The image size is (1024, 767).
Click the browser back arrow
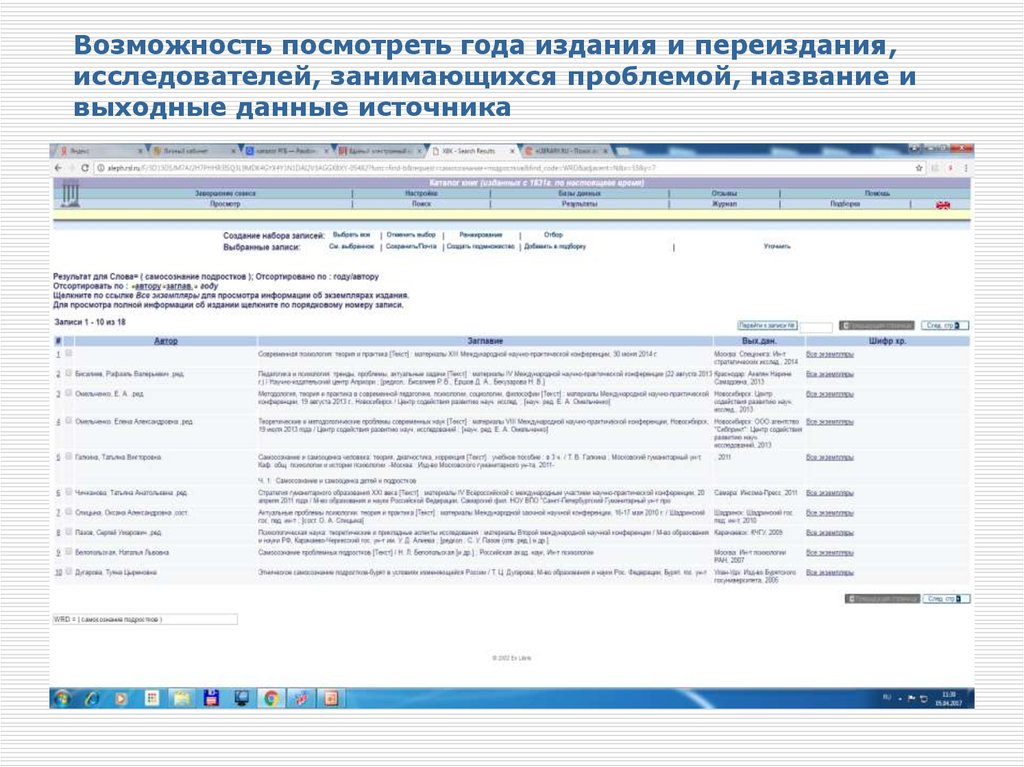57,167
